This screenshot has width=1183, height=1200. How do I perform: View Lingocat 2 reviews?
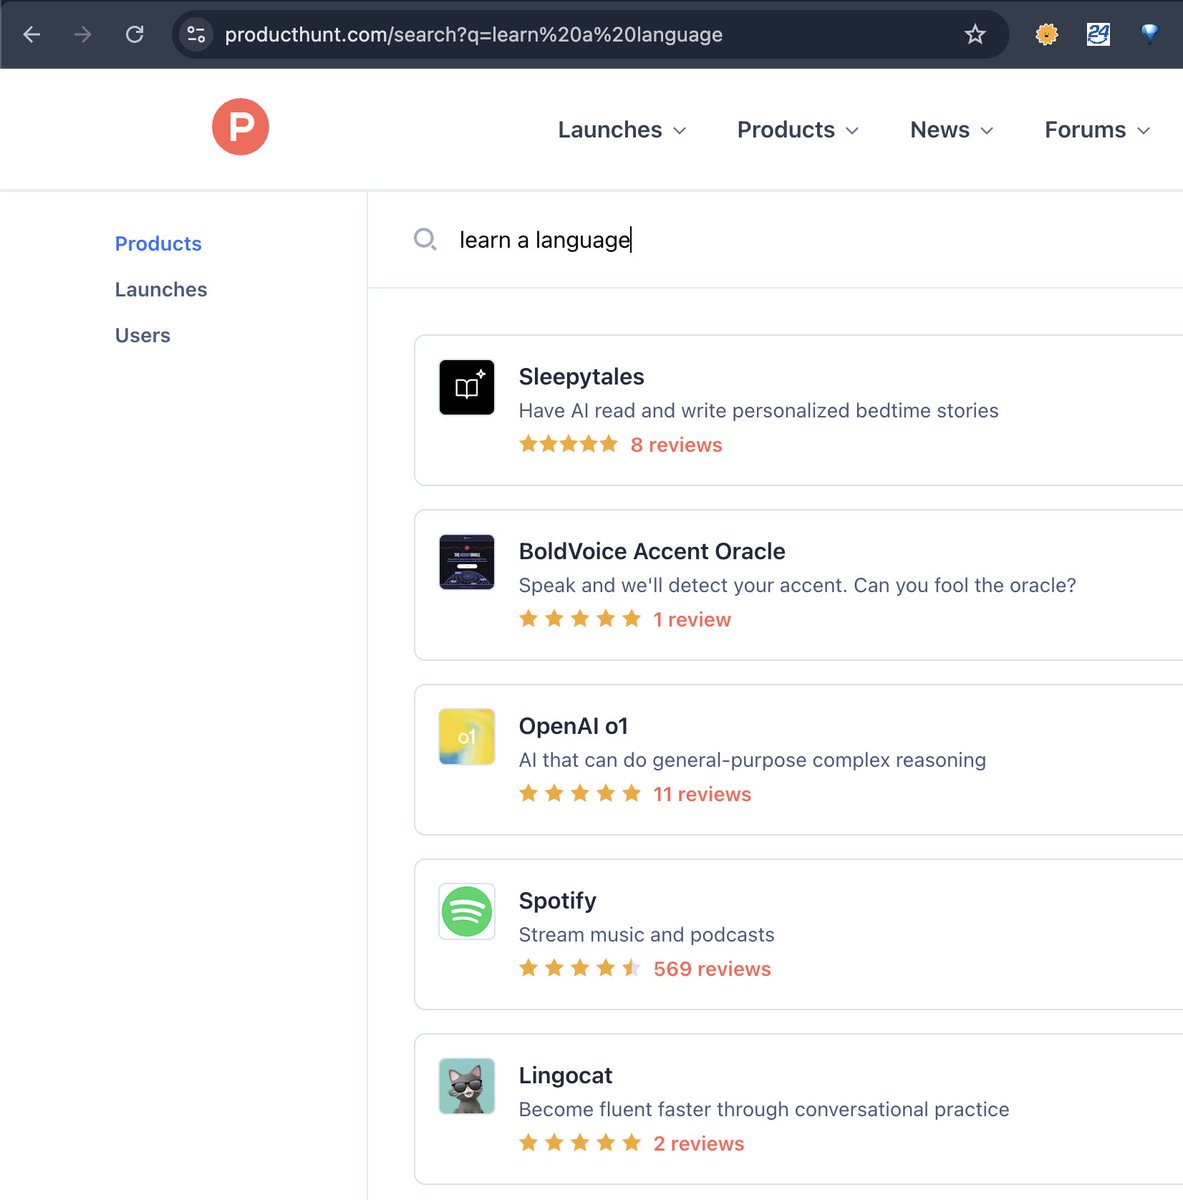[699, 1144]
